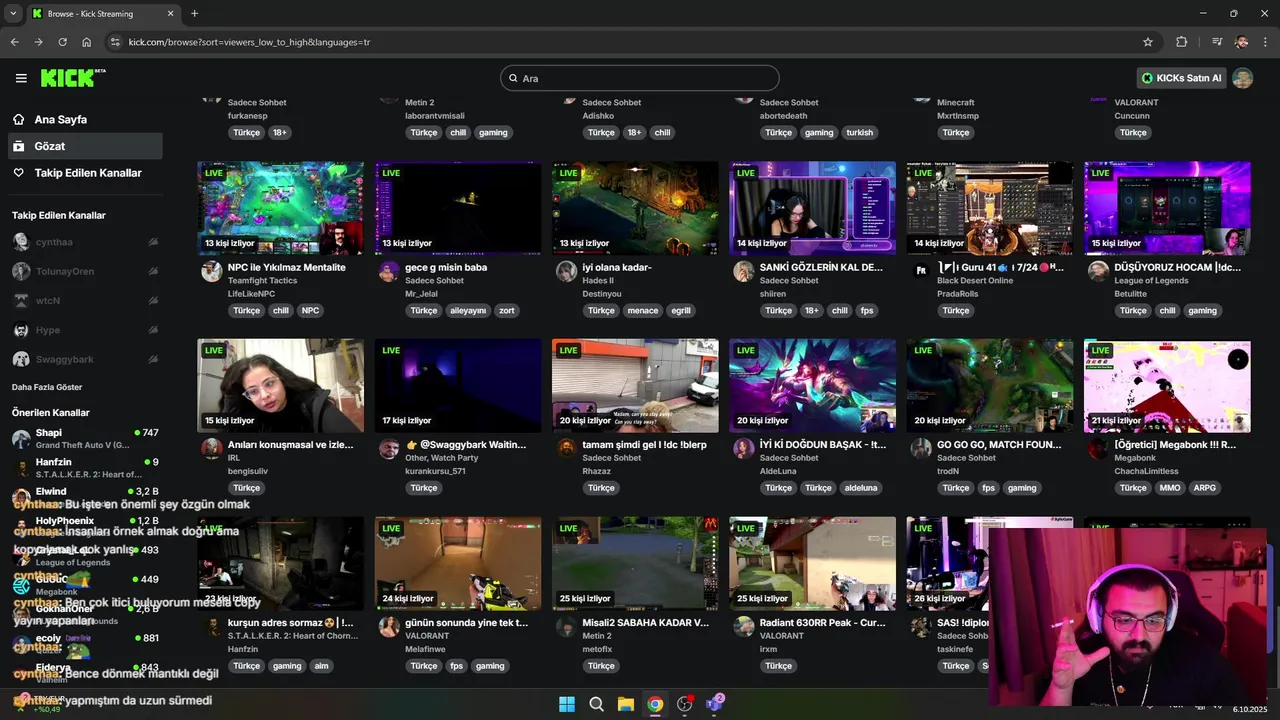Image resolution: width=1280 pixels, height=720 pixels.
Task: Expand the tab search dropdown
Action: click(13, 14)
